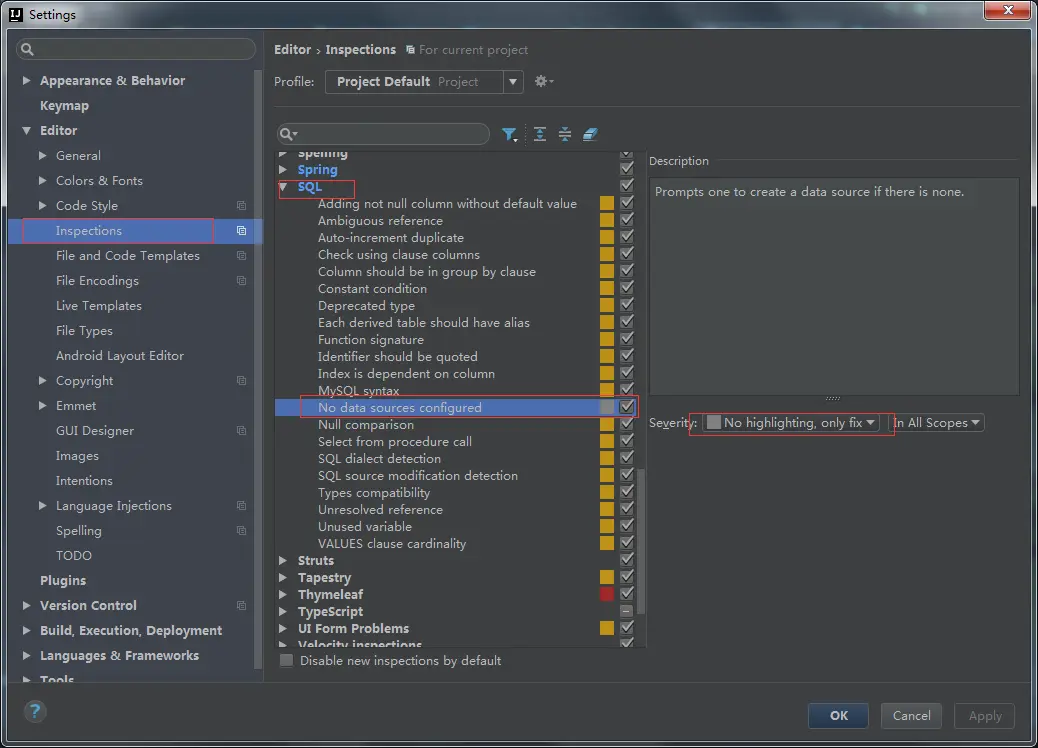Click gray swatch for No data sources configured
The width and height of the screenshot is (1038, 748).
click(607, 407)
